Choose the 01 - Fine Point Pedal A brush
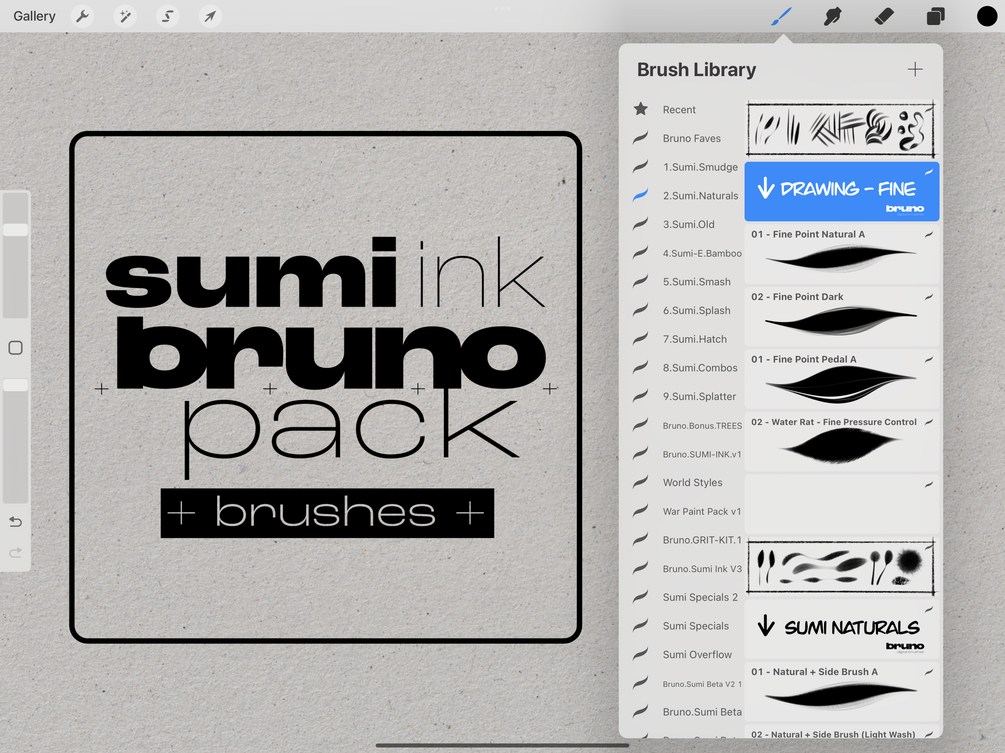Screen dimensions: 1005x753 842,379
